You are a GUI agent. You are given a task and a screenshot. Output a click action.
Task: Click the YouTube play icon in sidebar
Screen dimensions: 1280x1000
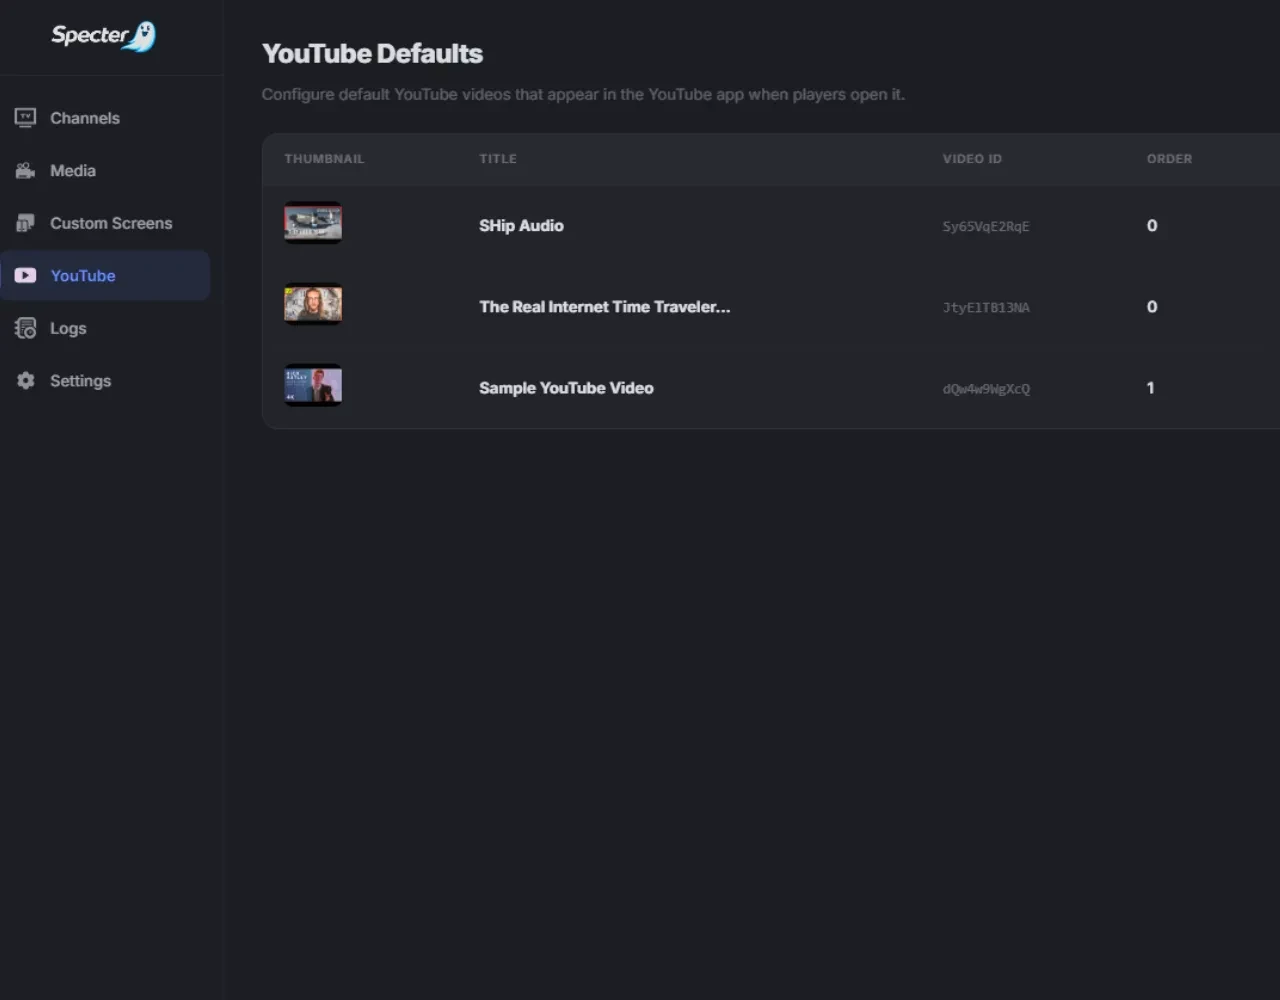(x=25, y=276)
